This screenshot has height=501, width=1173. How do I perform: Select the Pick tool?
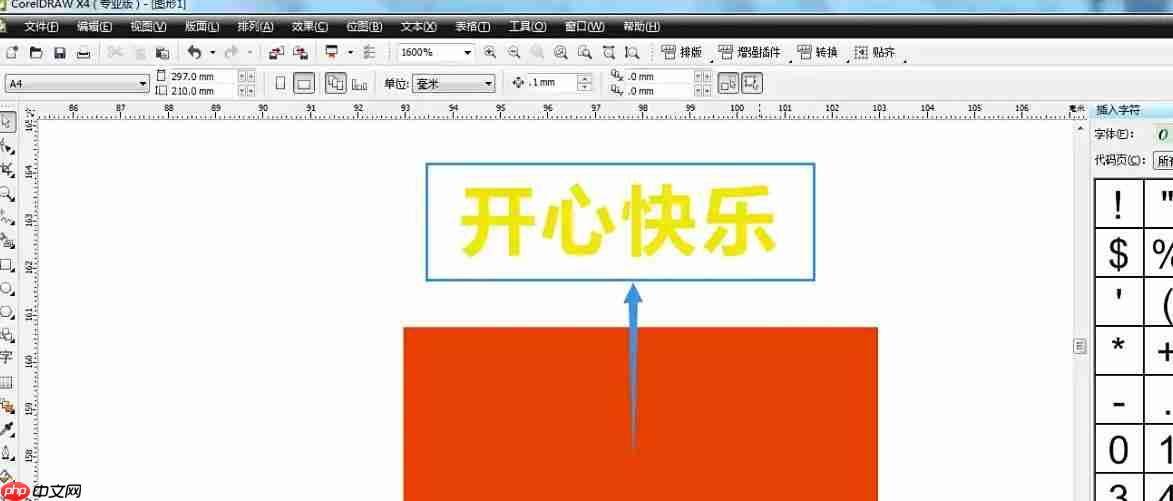click(7, 123)
